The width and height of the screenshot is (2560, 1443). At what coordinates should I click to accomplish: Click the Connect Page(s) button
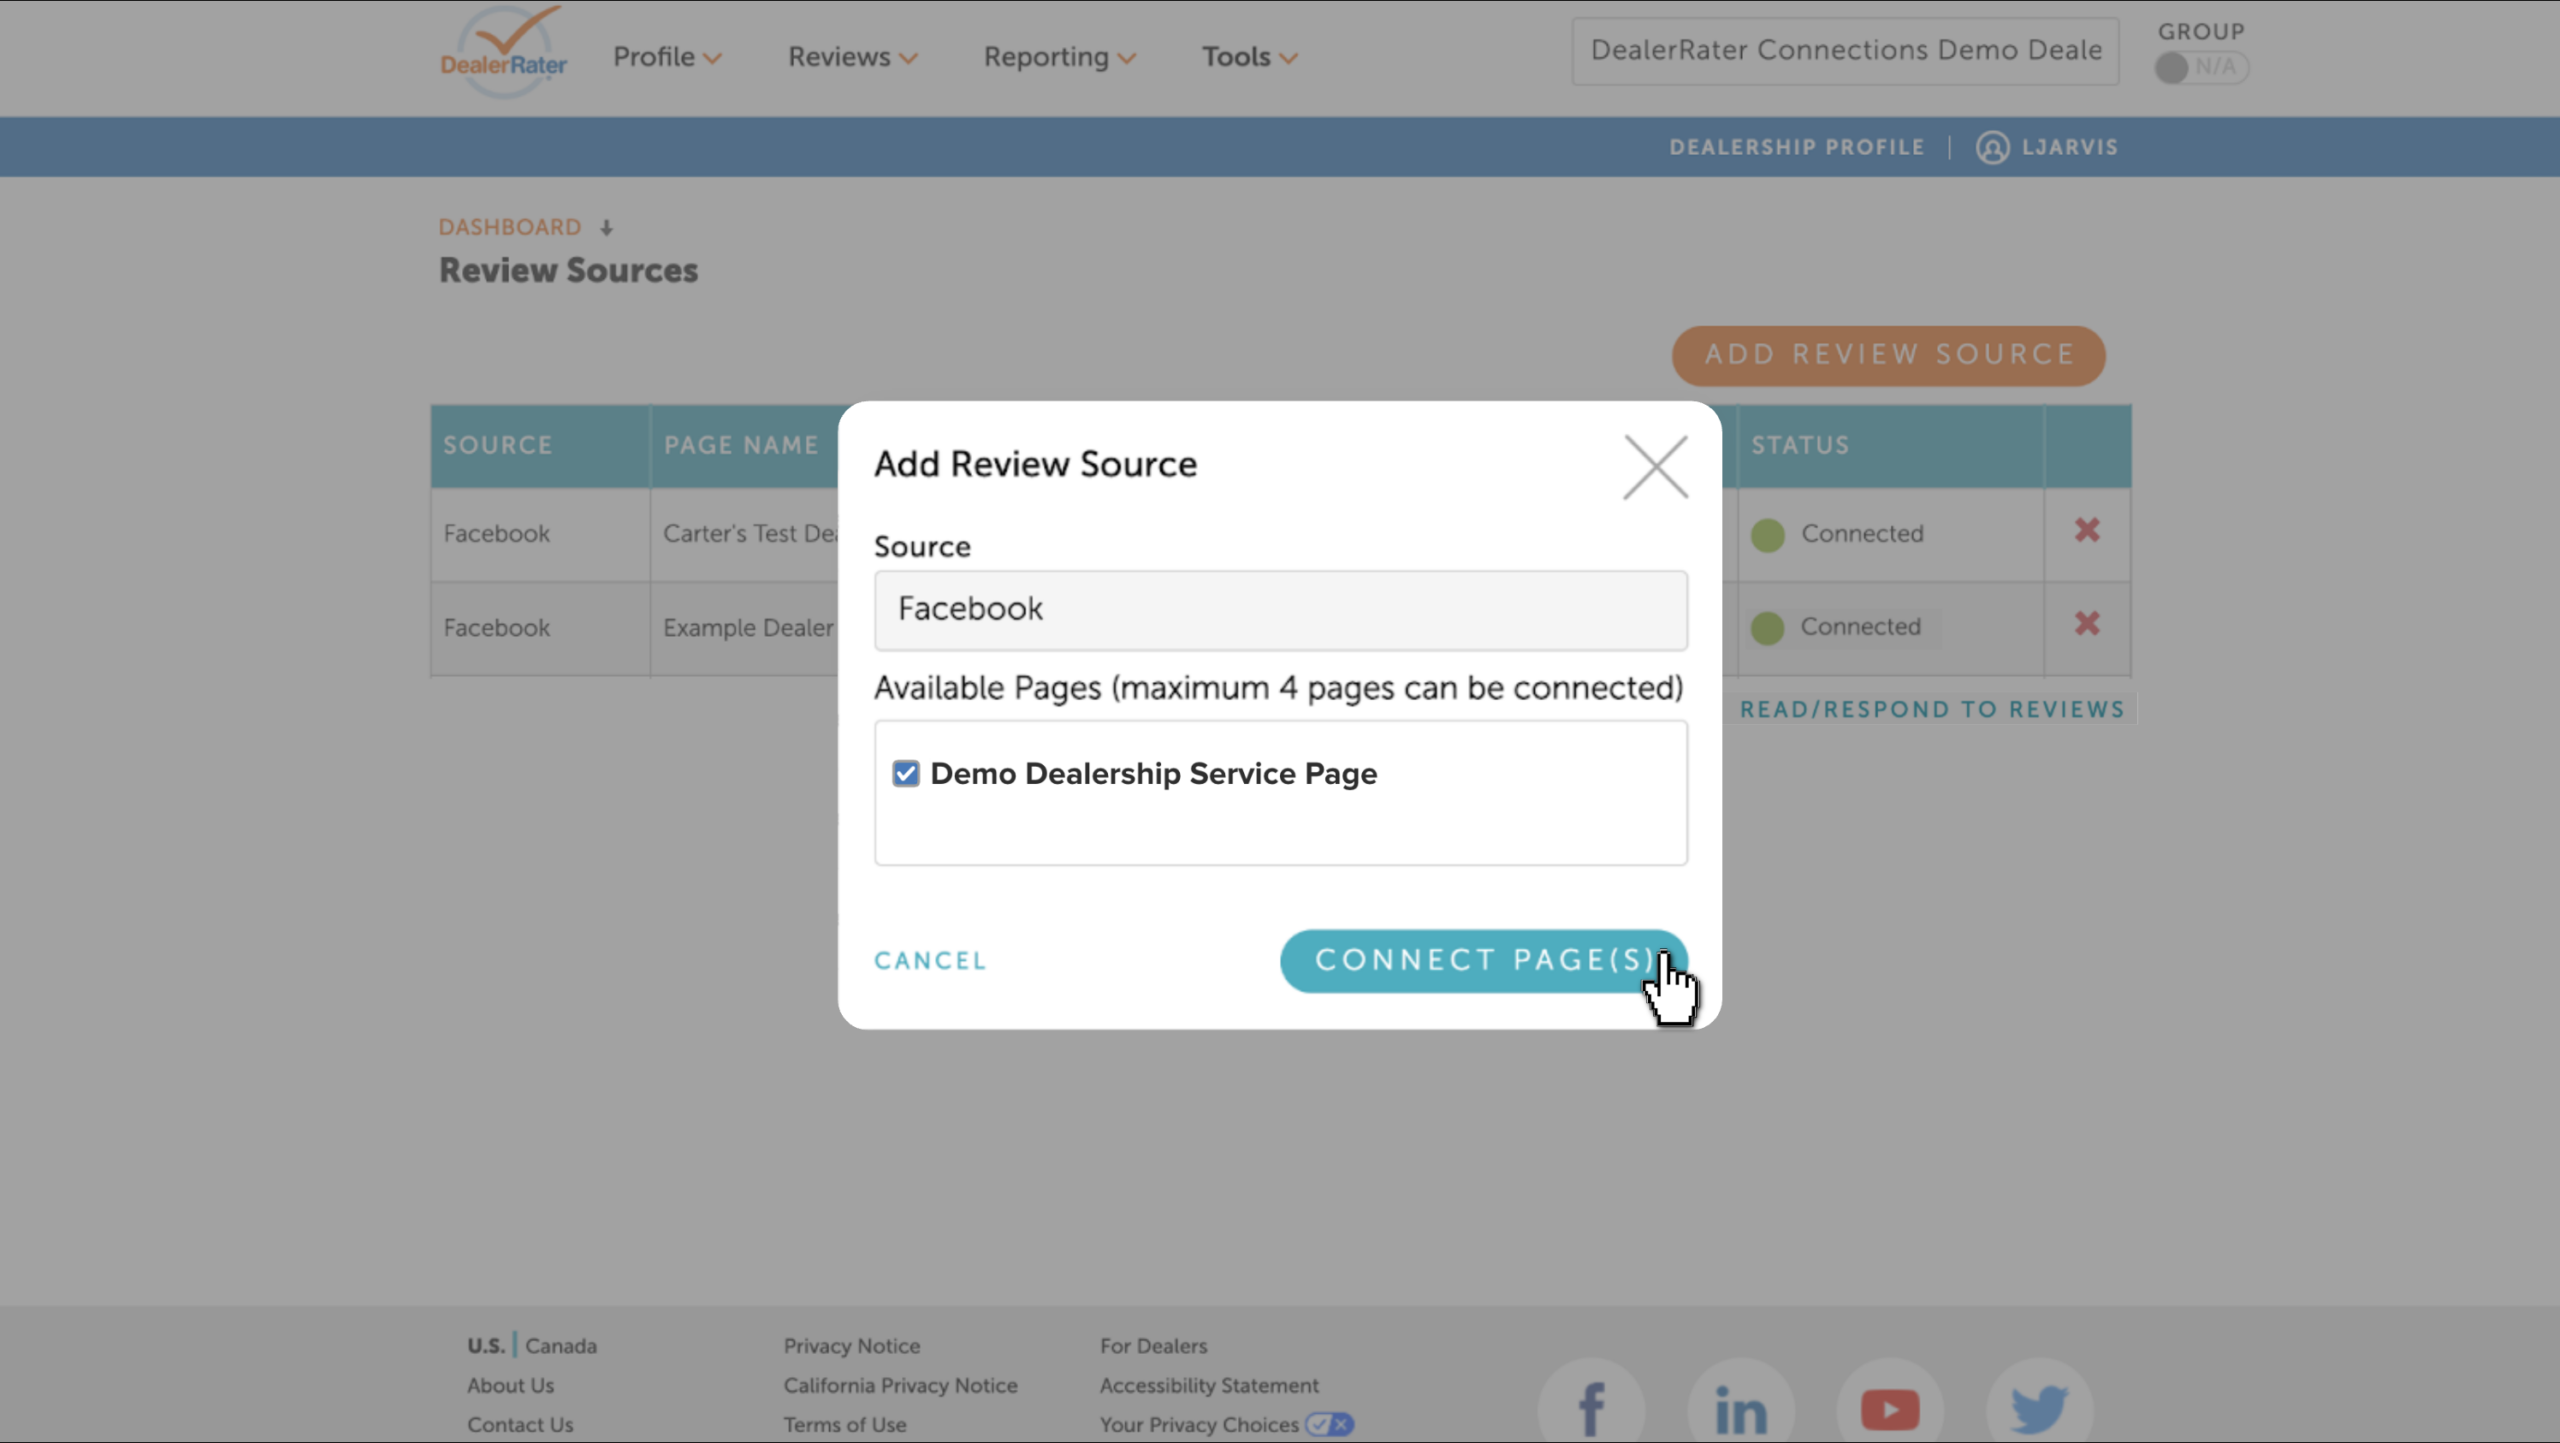click(1484, 961)
